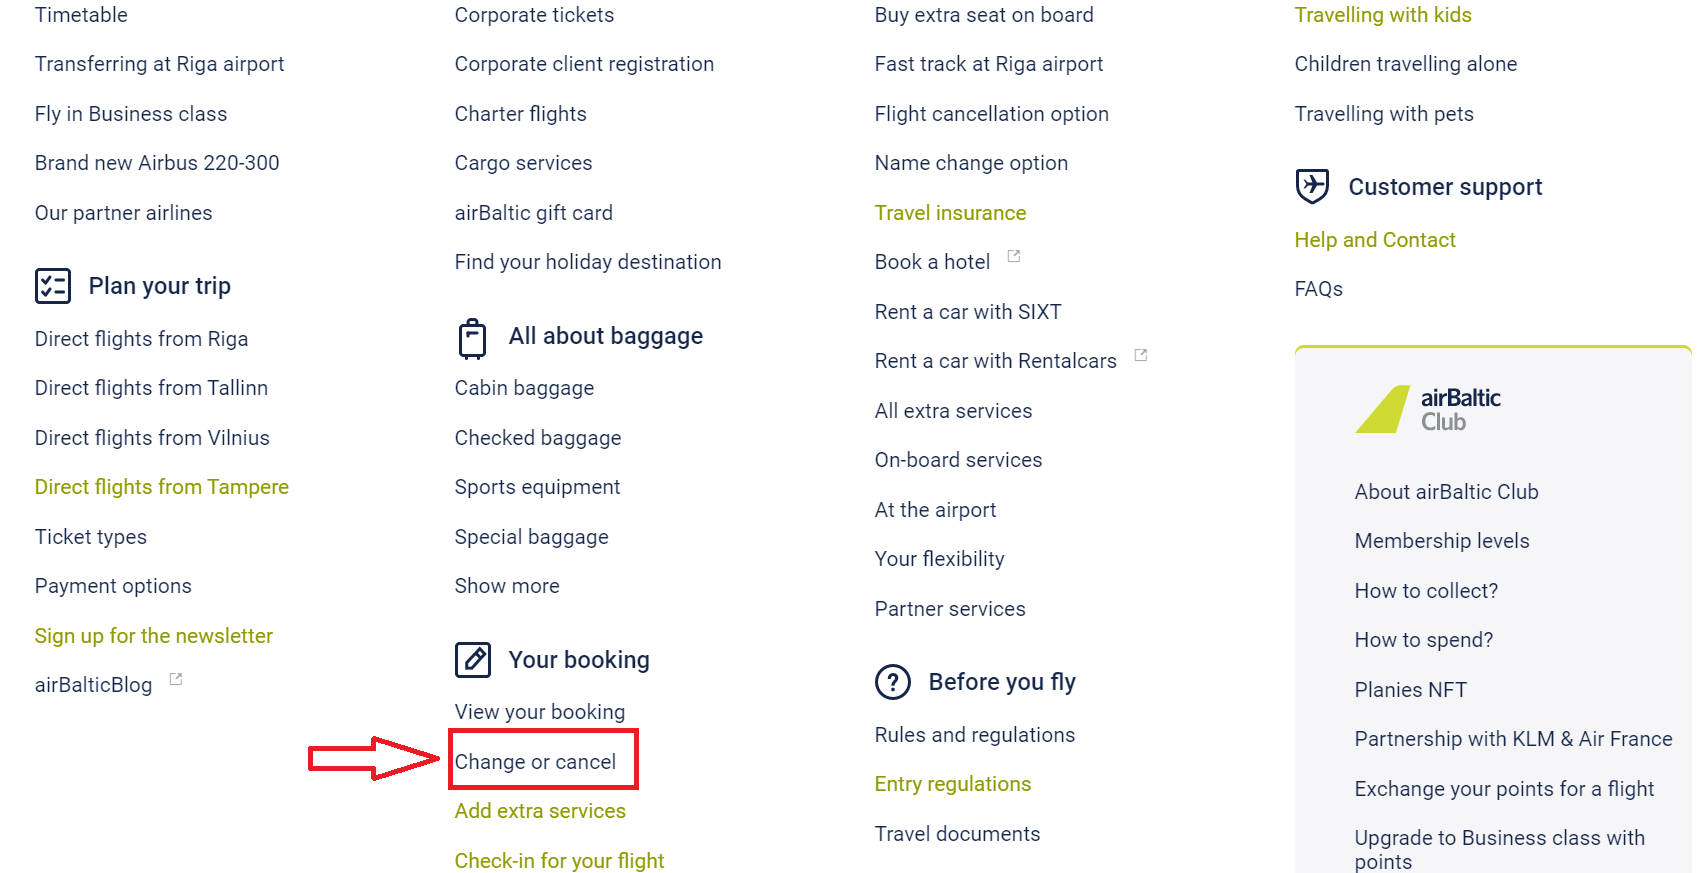The width and height of the screenshot is (1698, 873).
Task: Click external link icon beside Book a hotel
Action: click(1014, 256)
